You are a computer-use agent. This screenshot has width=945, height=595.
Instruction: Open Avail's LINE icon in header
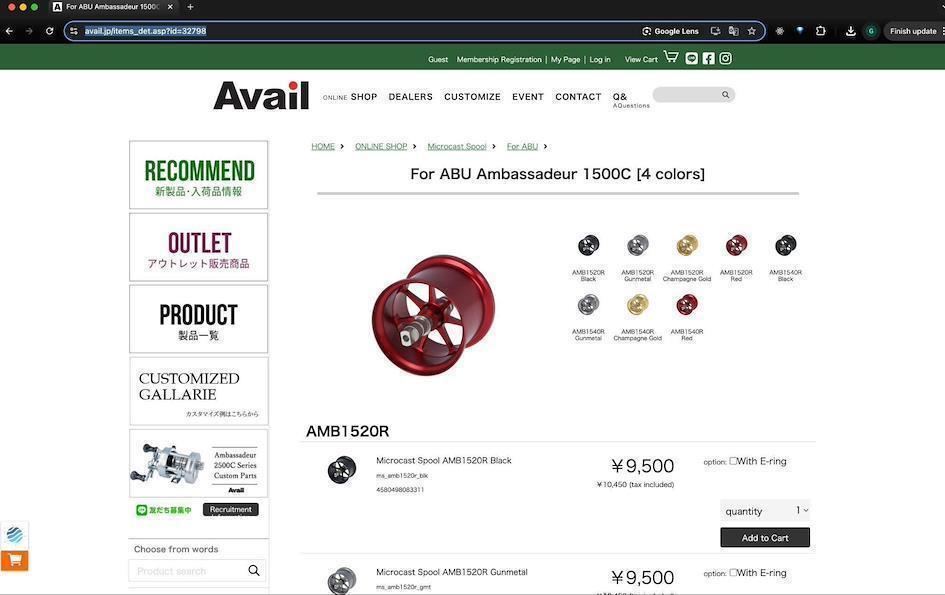click(691, 58)
